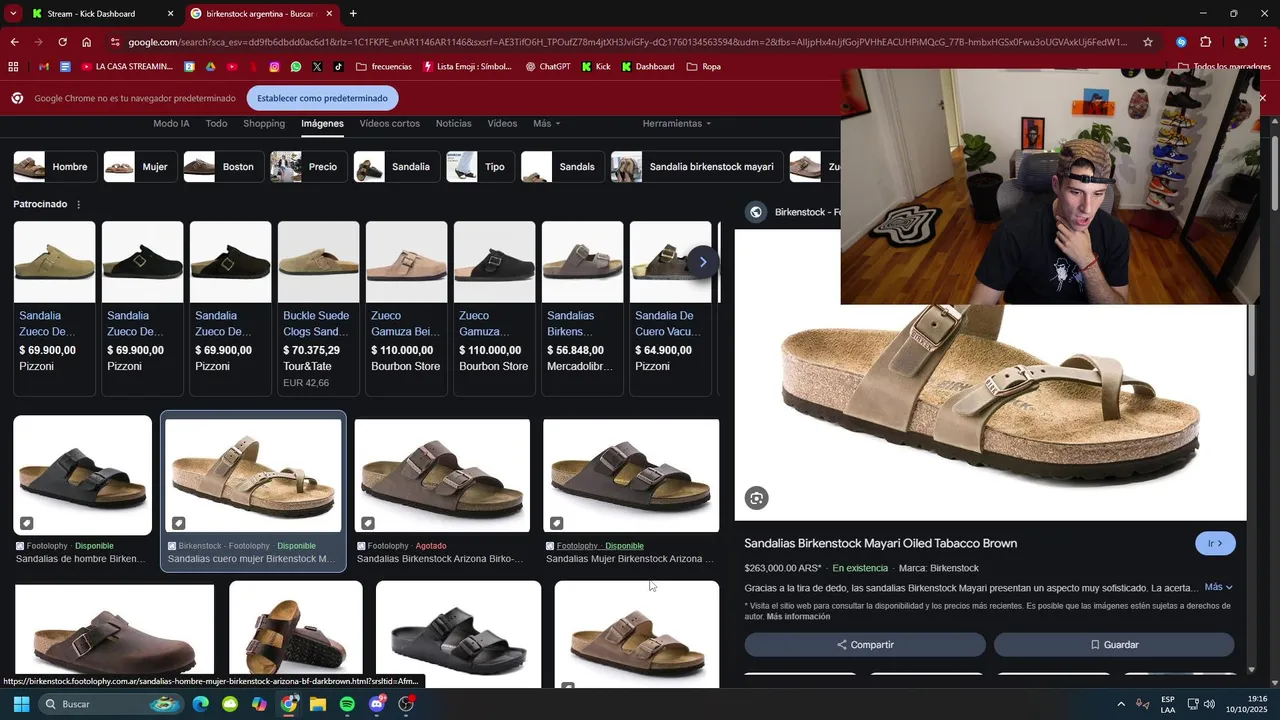Open the Gmail bookmark icon
Viewport: 1280px width, 720px height.
[x=43, y=67]
